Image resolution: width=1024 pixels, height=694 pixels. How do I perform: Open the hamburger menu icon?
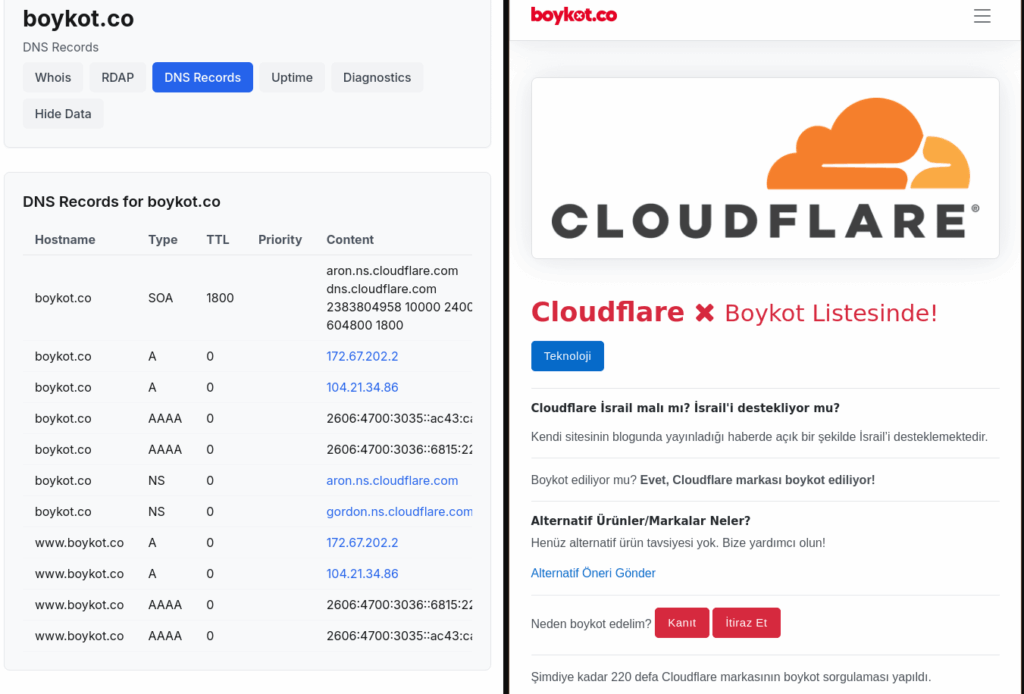982,16
